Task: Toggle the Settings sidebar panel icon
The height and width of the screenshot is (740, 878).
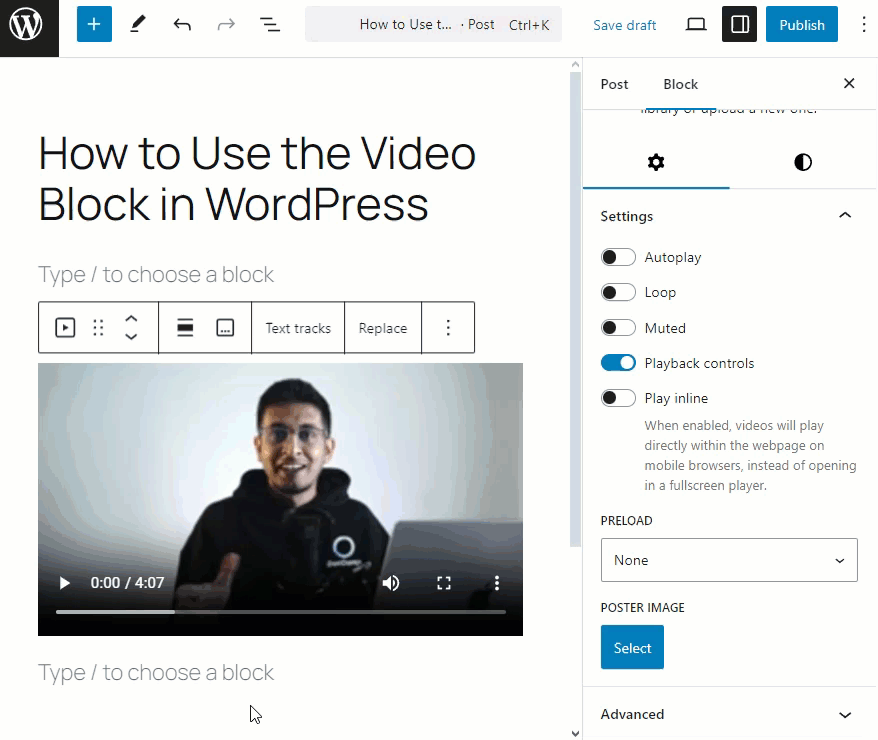Action: tap(740, 25)
